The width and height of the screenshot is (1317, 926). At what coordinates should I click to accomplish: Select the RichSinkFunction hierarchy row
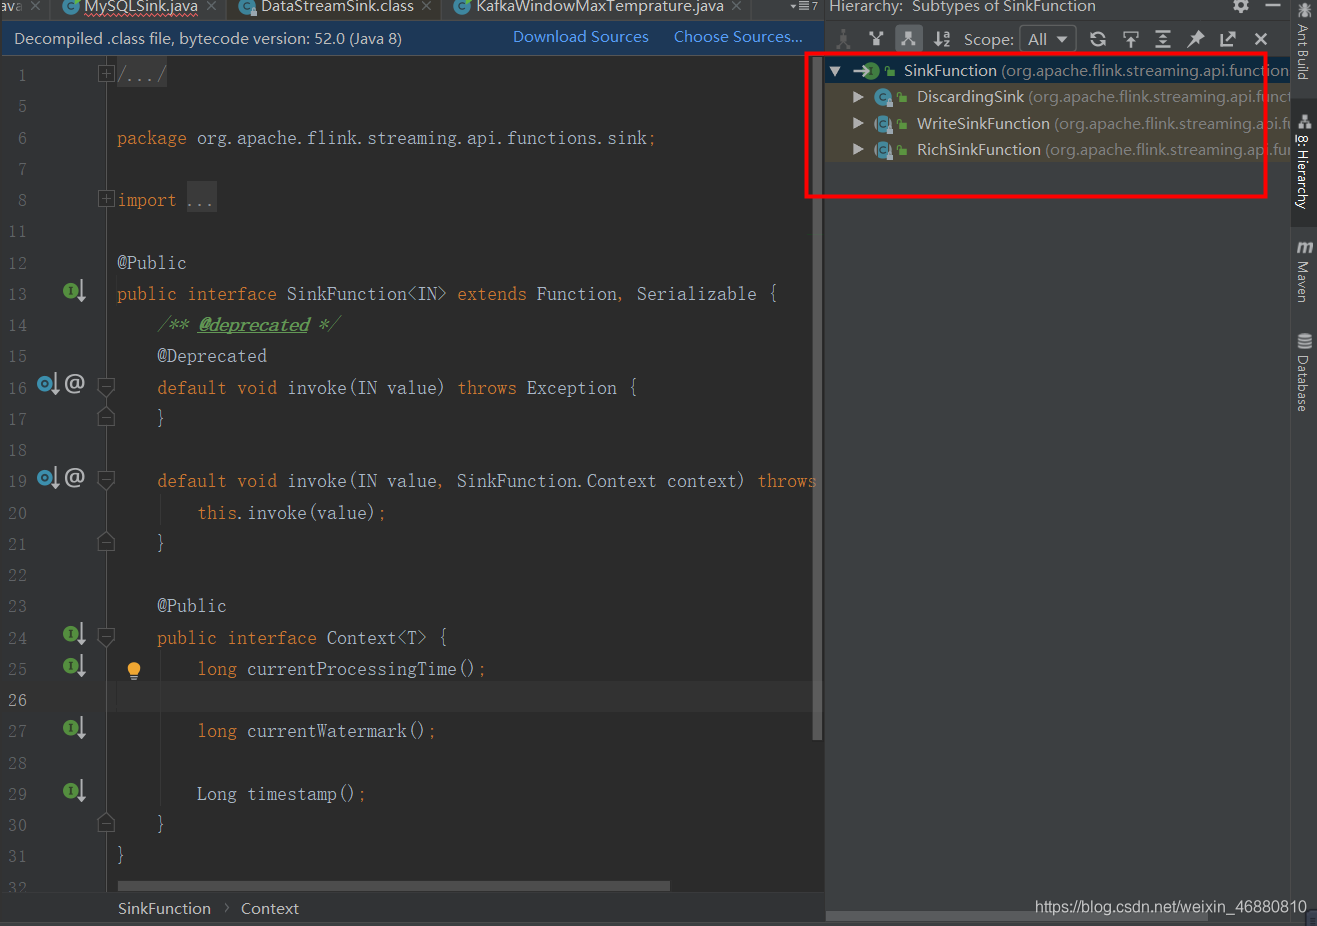1058,149
